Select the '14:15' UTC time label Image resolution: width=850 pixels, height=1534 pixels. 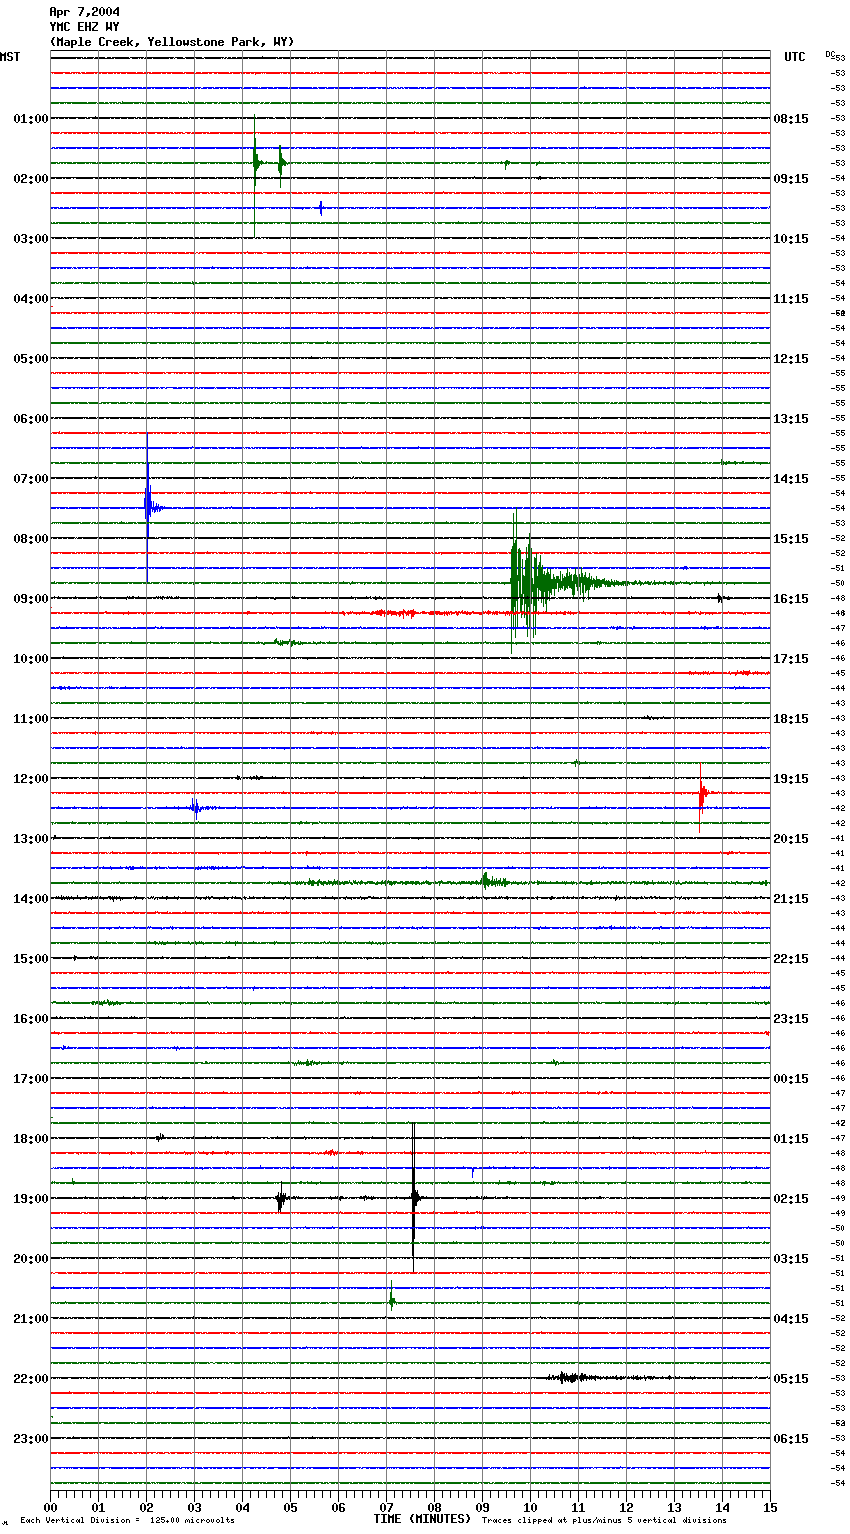(x=791, y=479)
